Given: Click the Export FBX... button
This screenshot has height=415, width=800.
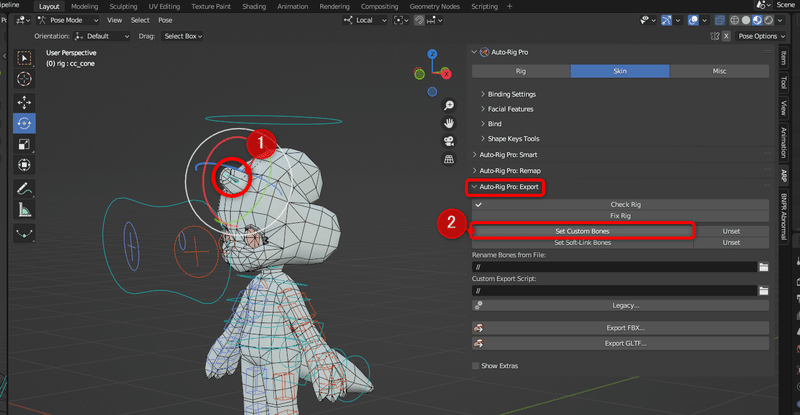Looking at the screenshot, I should coord(620,328).
